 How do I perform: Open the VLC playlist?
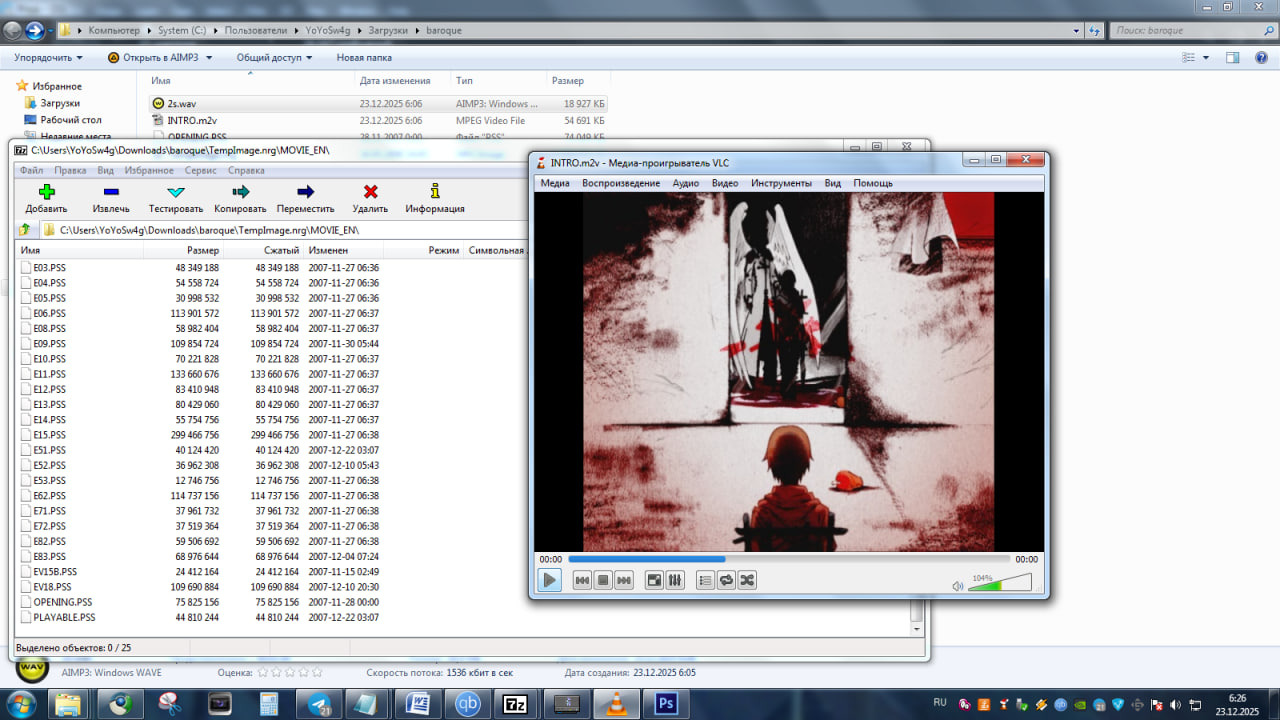pyautogui.click(x=705, y=580)
